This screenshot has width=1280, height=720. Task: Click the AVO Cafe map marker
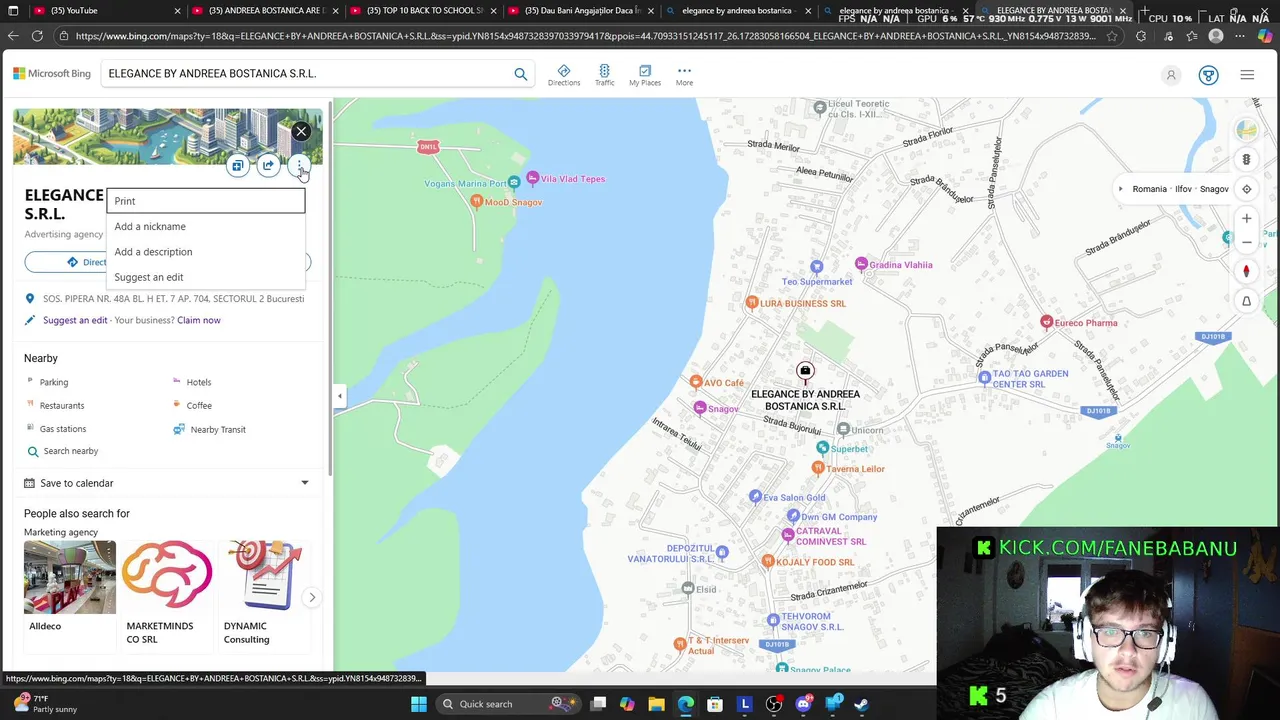tap(696, 382)
